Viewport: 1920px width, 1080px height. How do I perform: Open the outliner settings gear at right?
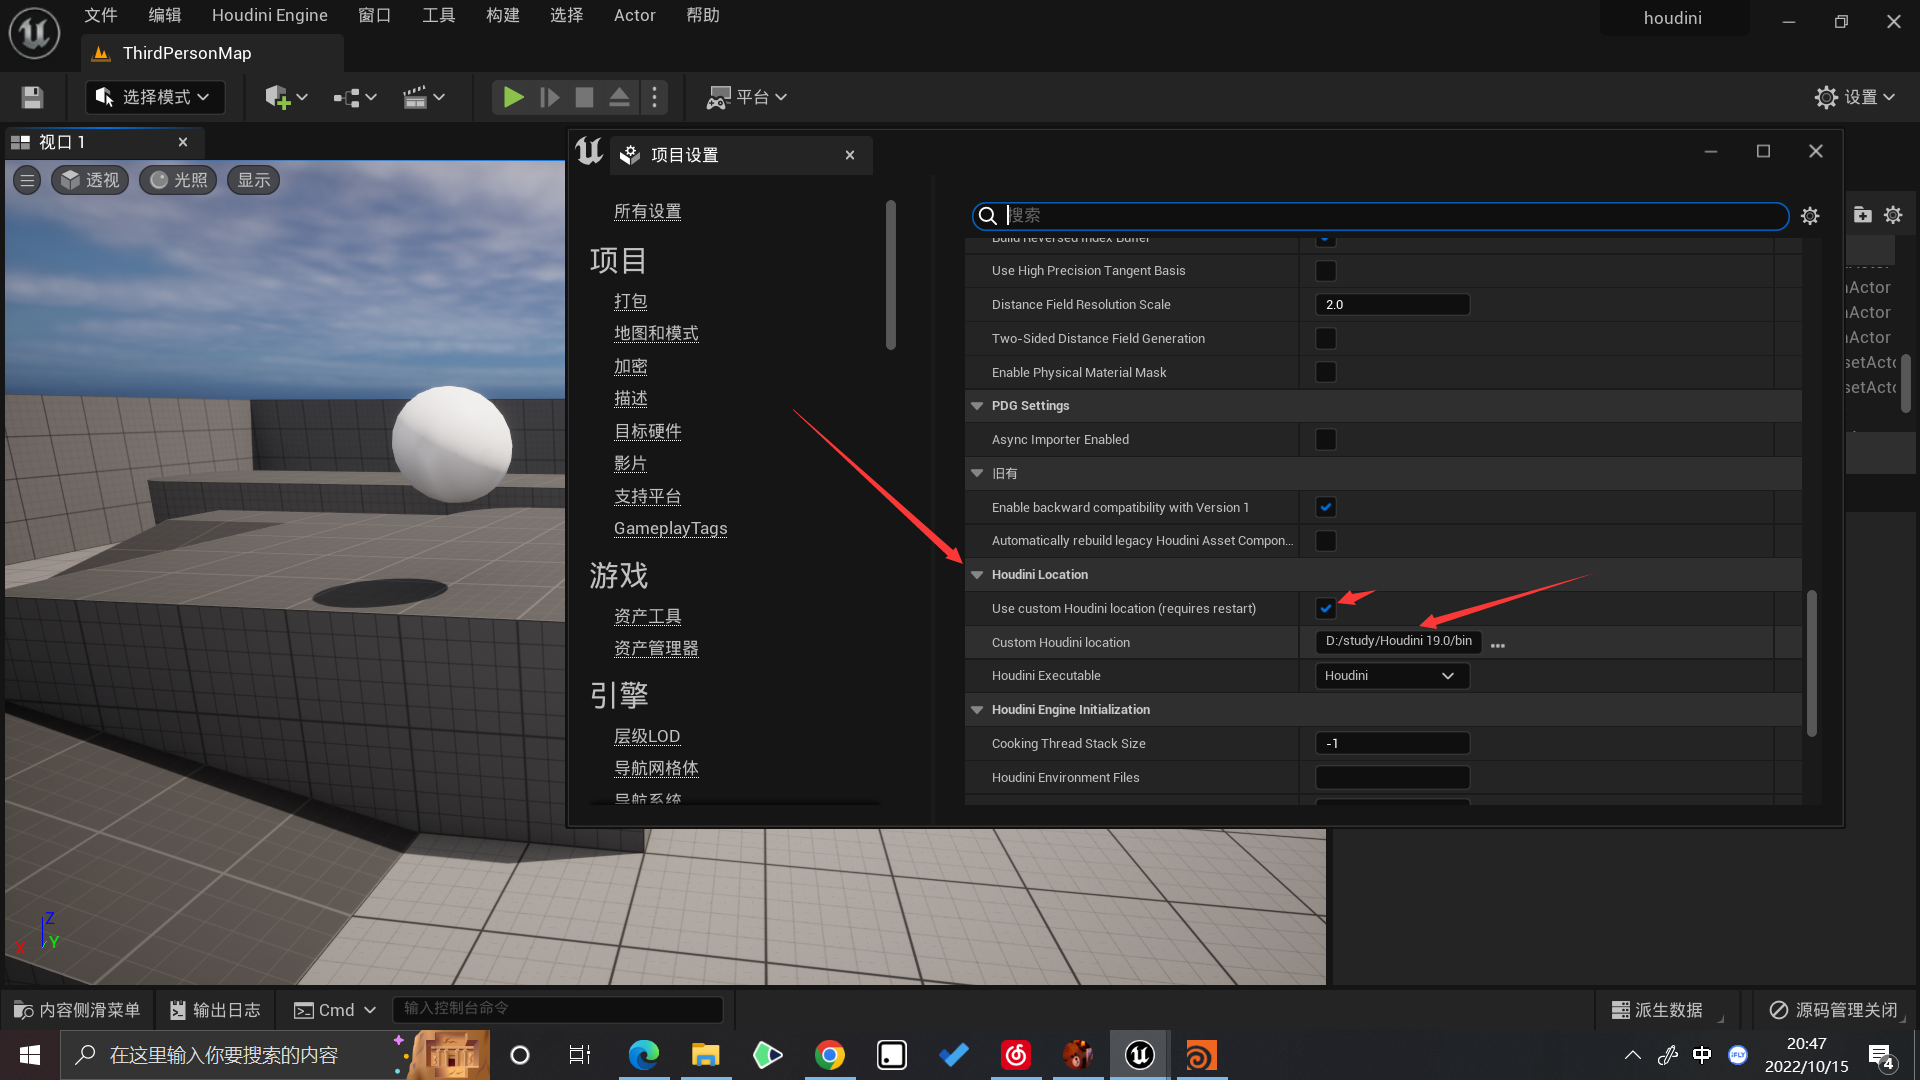1893,215
